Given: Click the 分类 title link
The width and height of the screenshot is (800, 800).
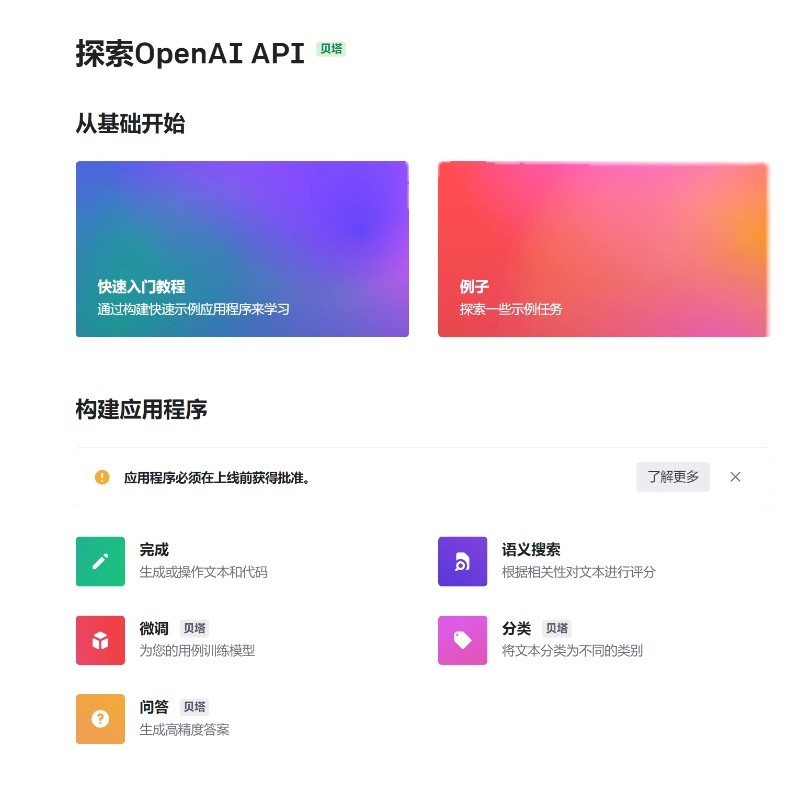Looking at the screenshot, I should [x=516, y=628].
